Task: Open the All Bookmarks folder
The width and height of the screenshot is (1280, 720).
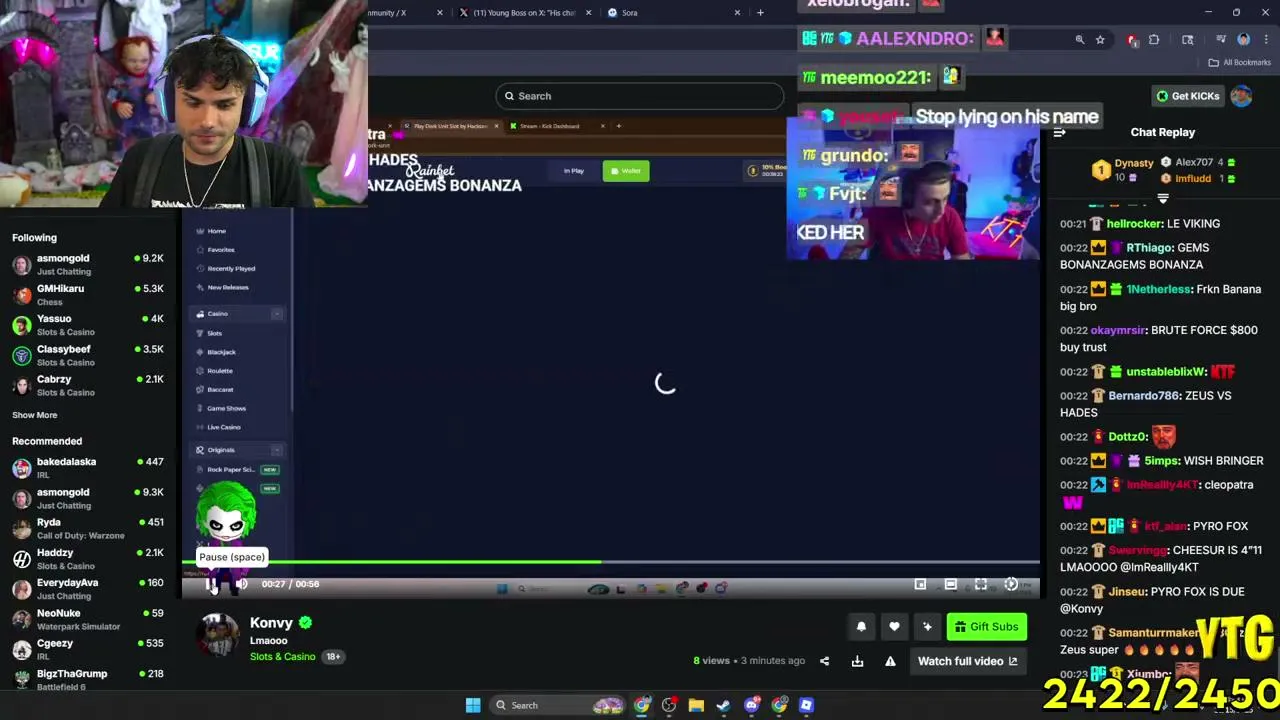Action: (1239, 63)
